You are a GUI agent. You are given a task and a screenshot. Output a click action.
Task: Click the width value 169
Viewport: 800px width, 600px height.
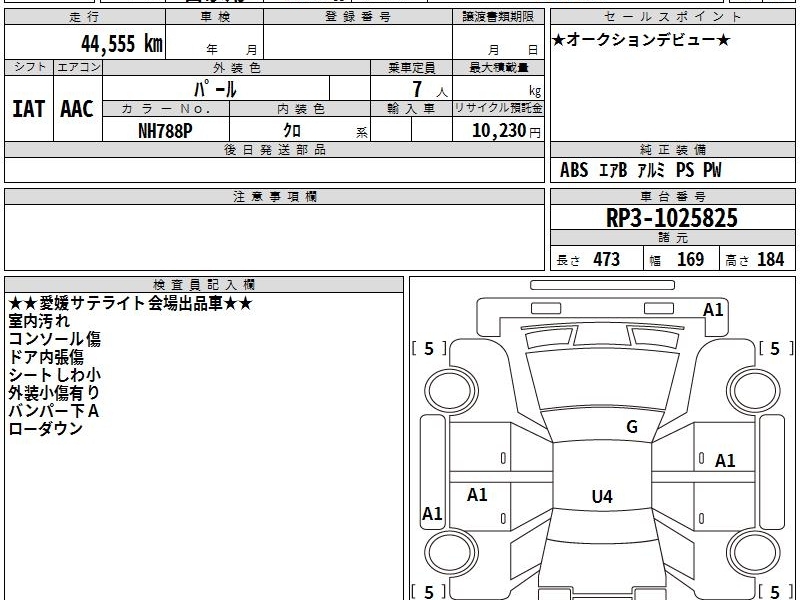[x=690, y=259]
